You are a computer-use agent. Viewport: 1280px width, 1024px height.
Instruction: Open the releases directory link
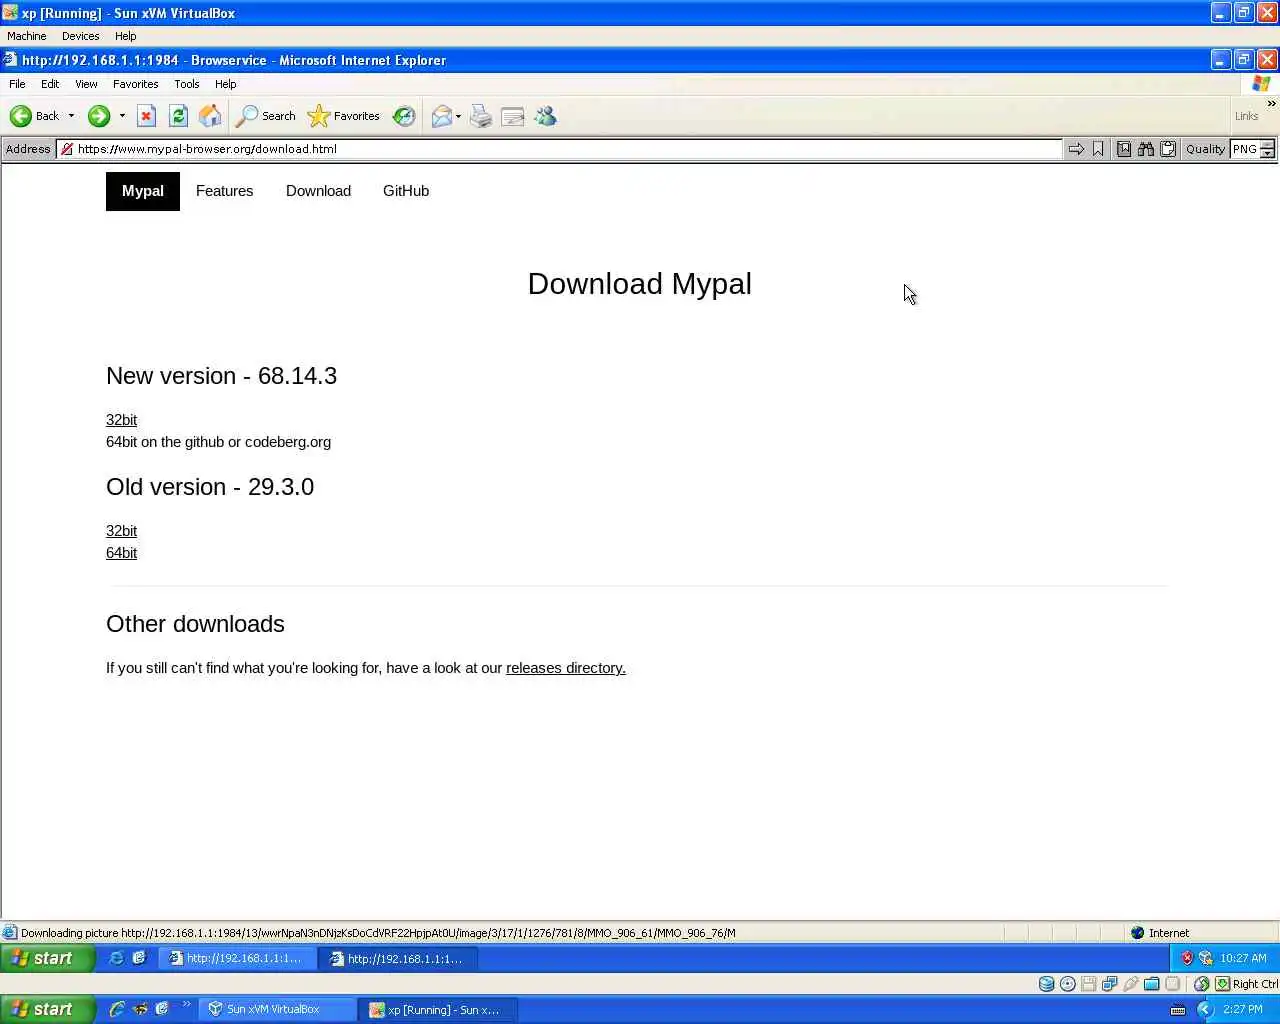tap(566, 668)
